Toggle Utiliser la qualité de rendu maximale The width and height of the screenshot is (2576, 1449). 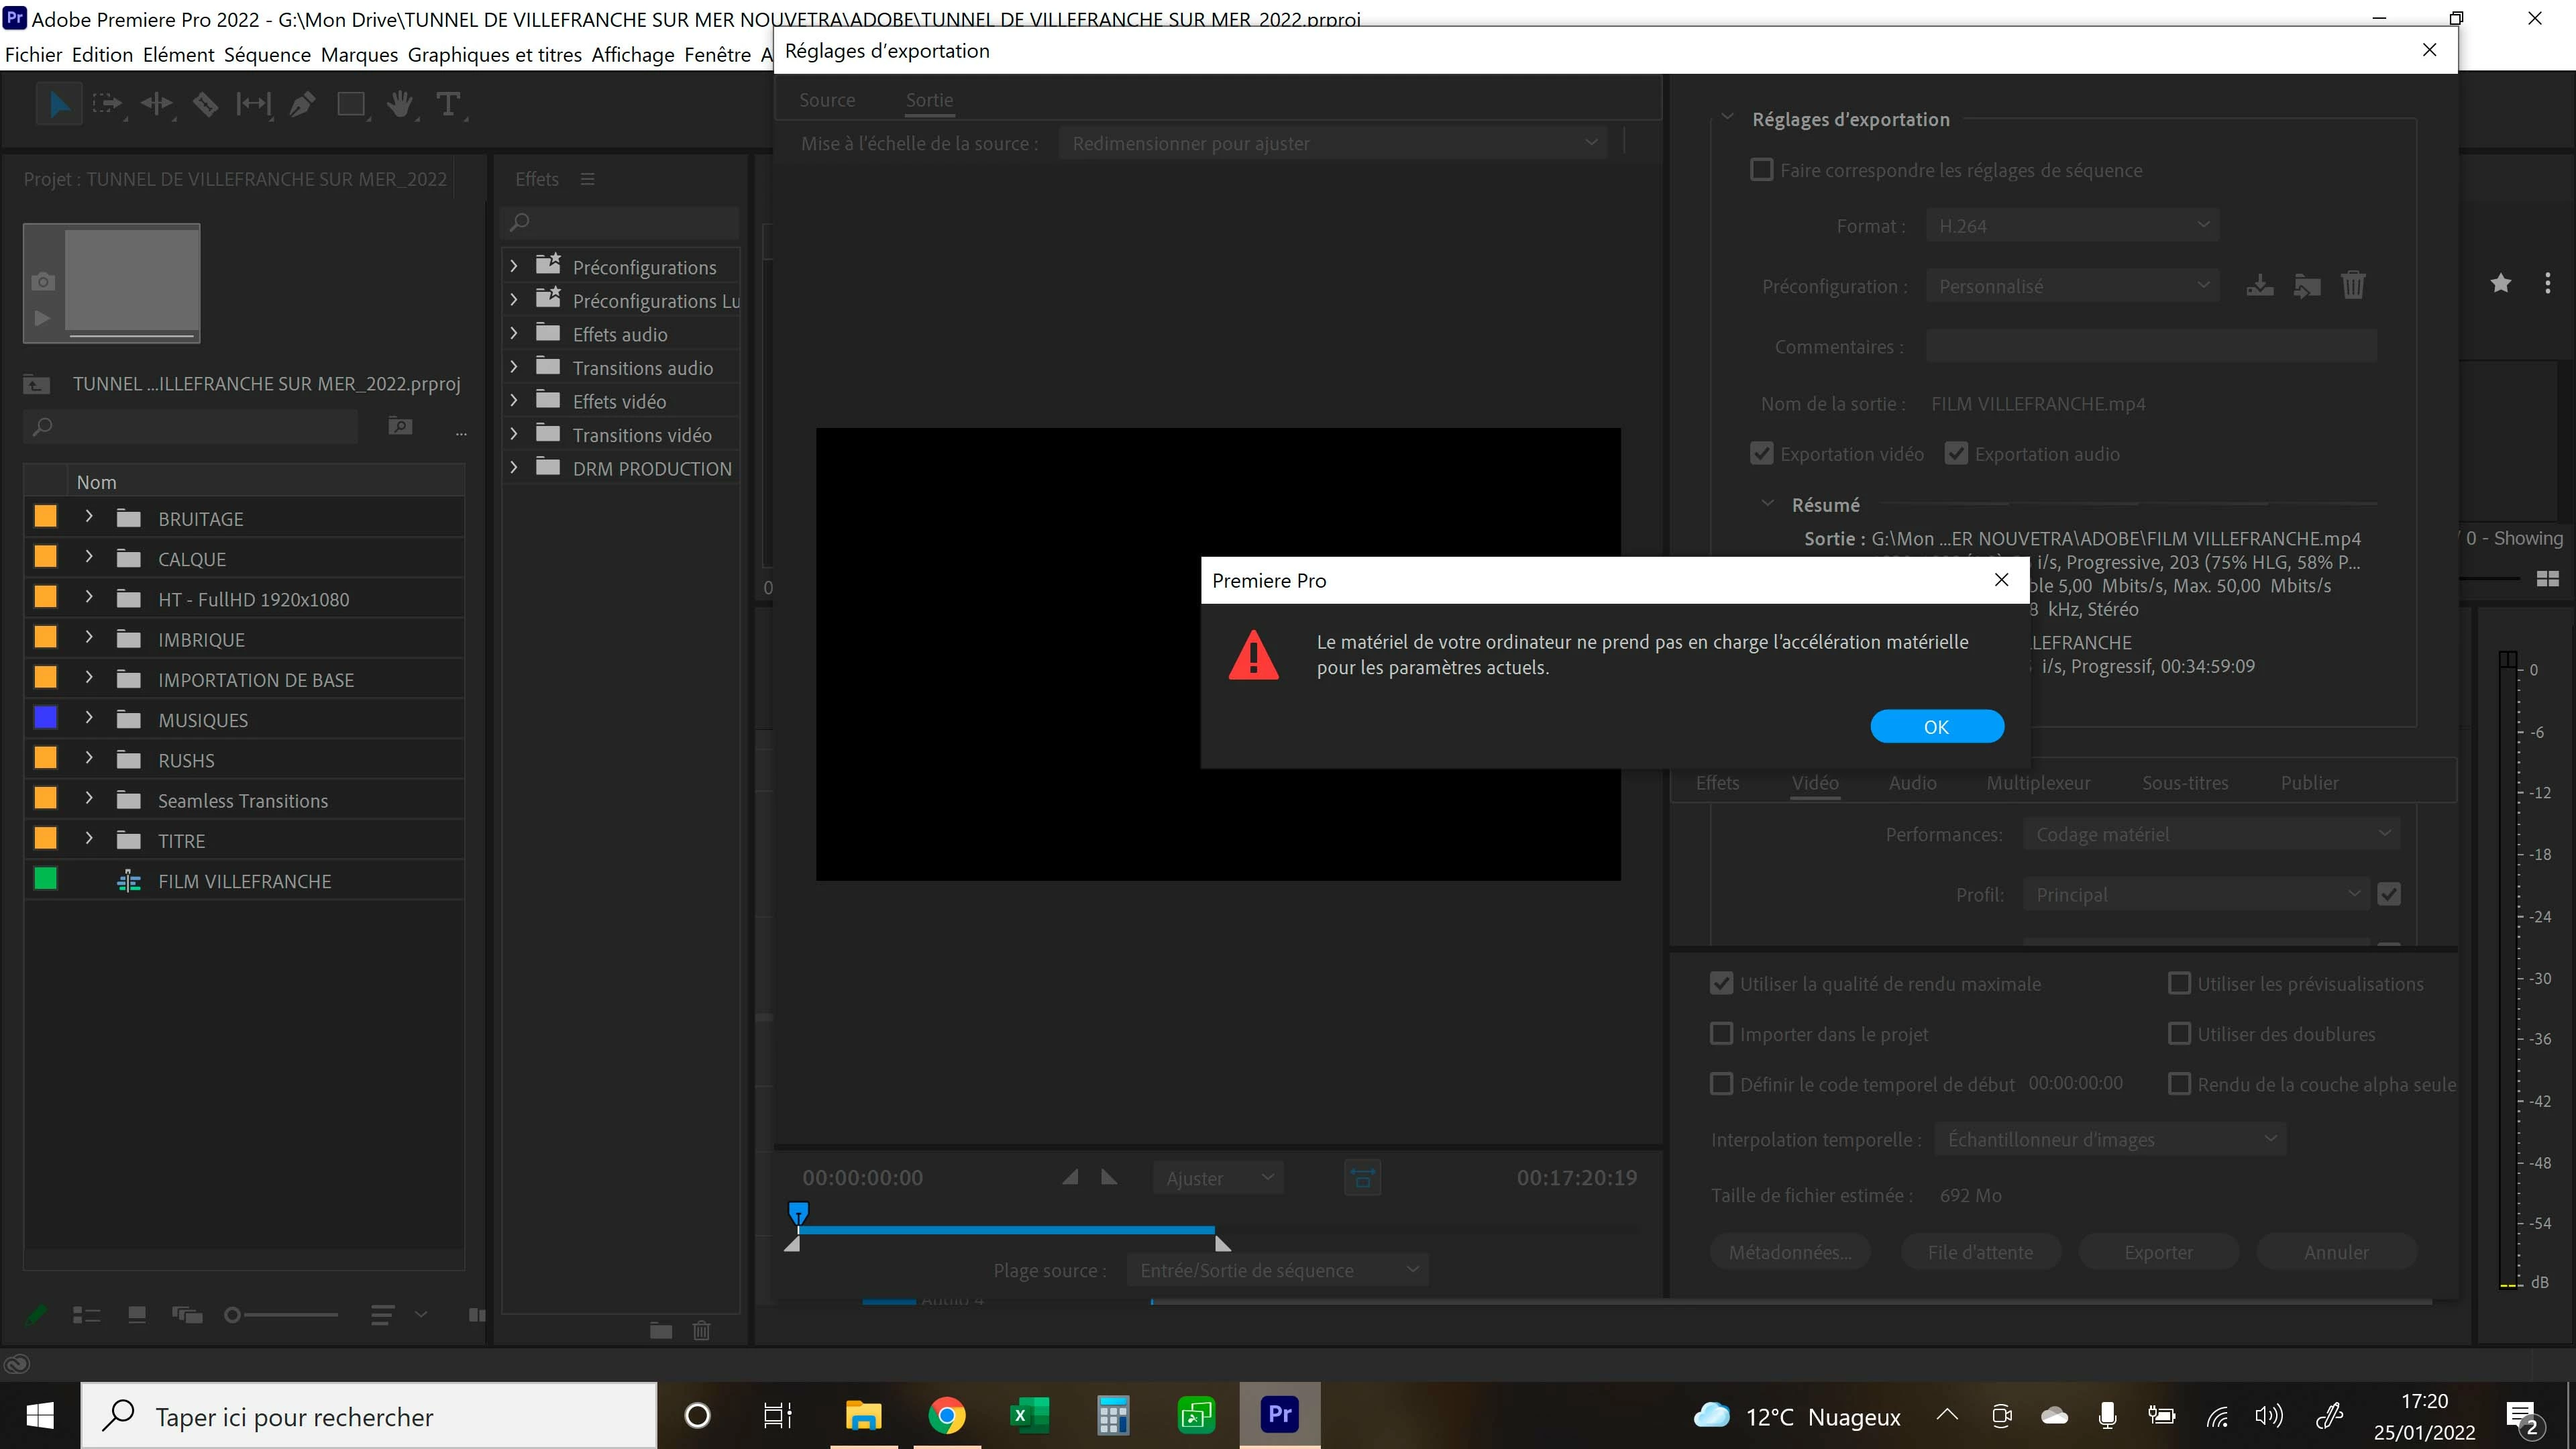[1721, 984]
